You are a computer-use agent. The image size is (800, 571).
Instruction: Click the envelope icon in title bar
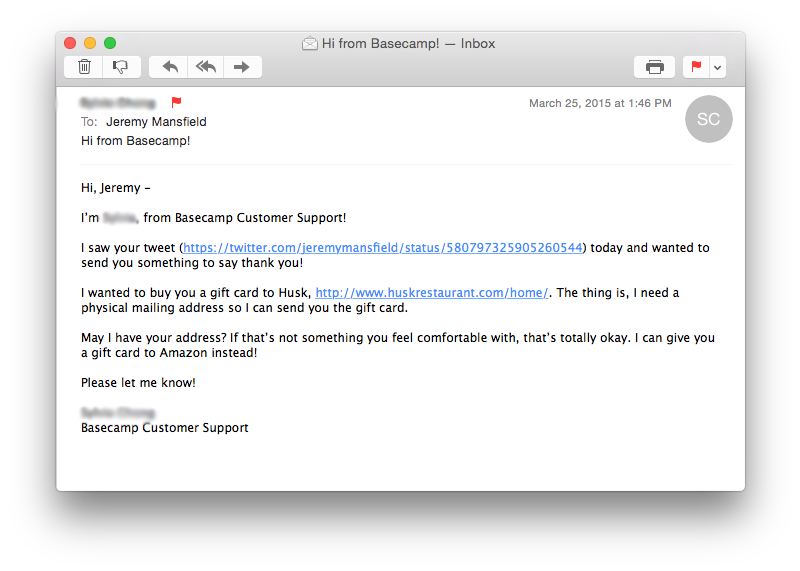[310, 44]
